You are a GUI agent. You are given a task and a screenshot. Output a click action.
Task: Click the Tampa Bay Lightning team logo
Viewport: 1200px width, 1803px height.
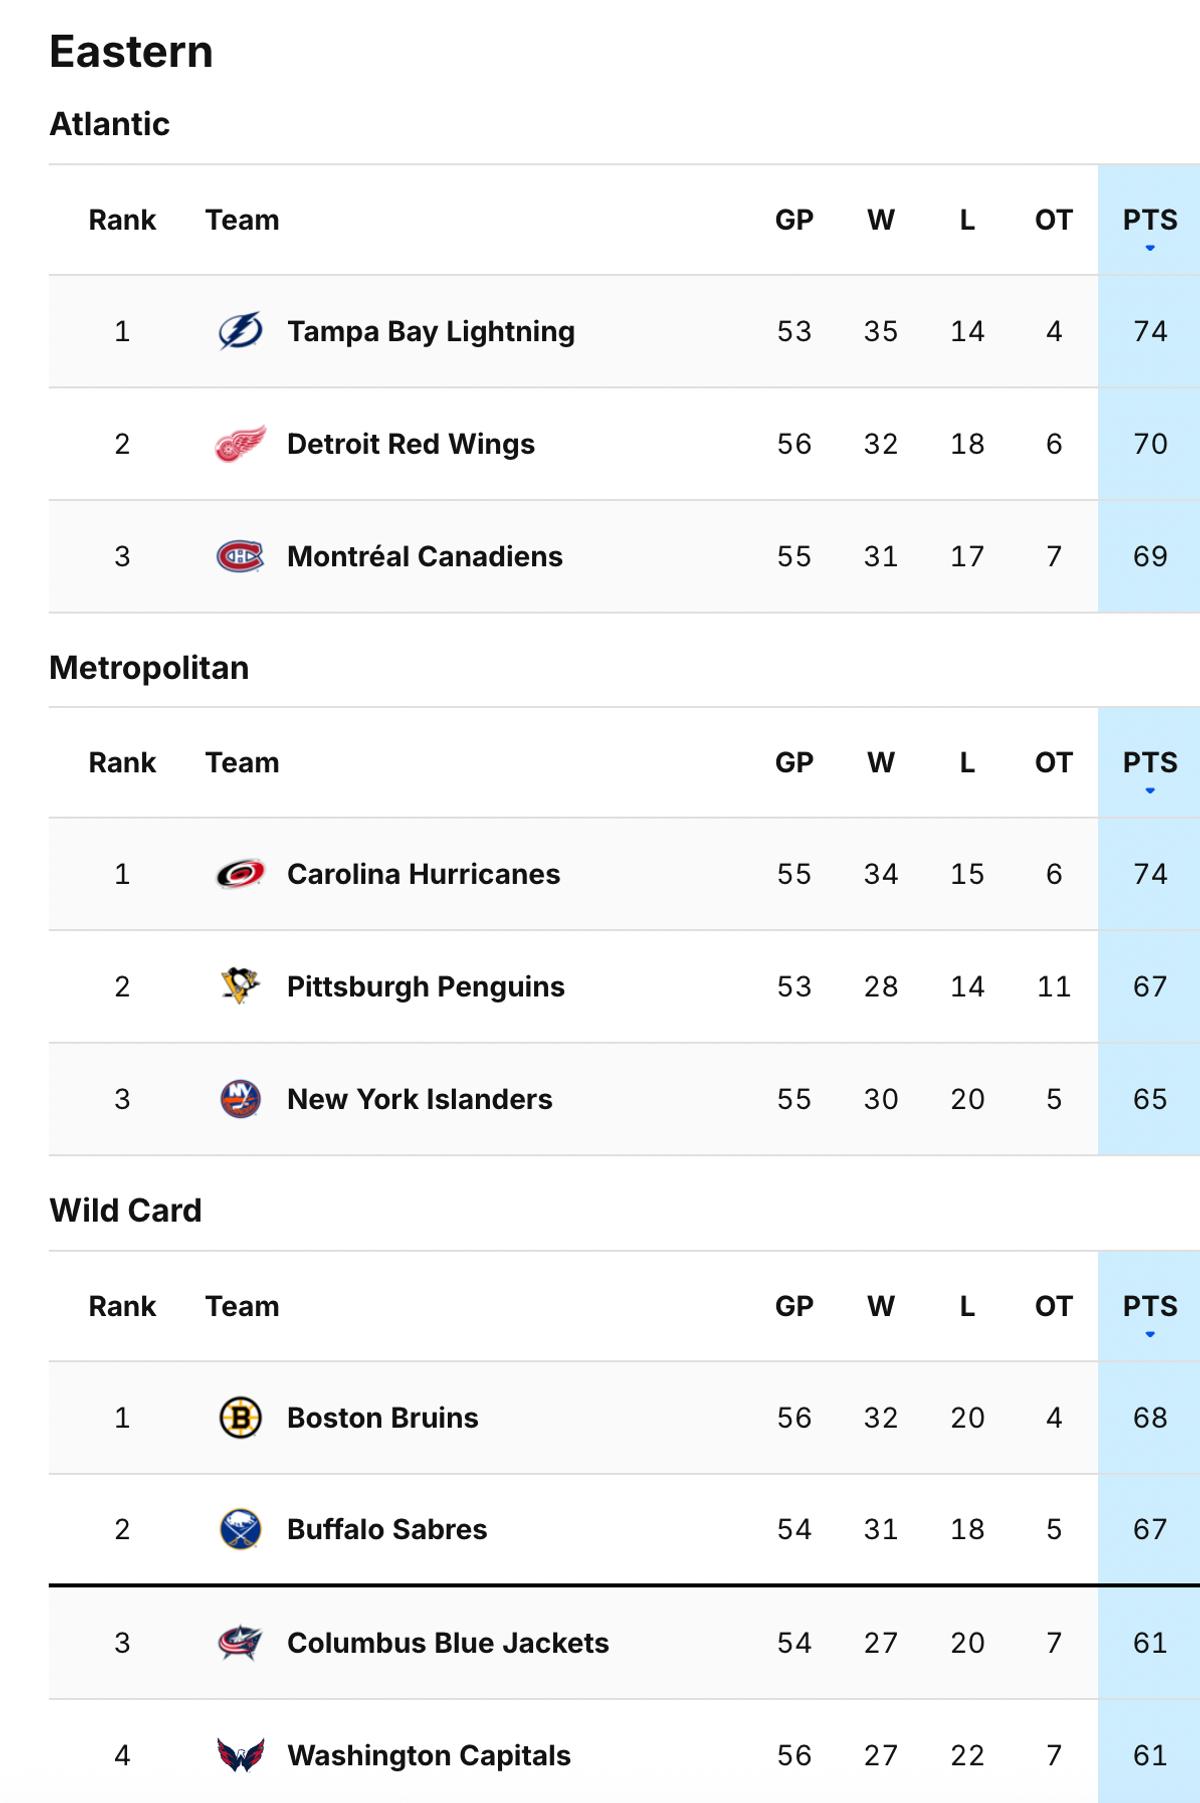[x=240, y=331]
